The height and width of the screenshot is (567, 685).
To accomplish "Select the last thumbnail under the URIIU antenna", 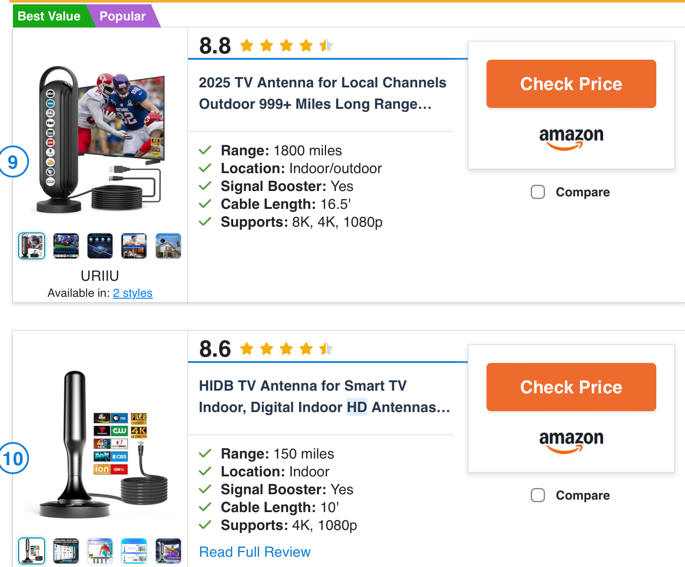I will (168, 246).
